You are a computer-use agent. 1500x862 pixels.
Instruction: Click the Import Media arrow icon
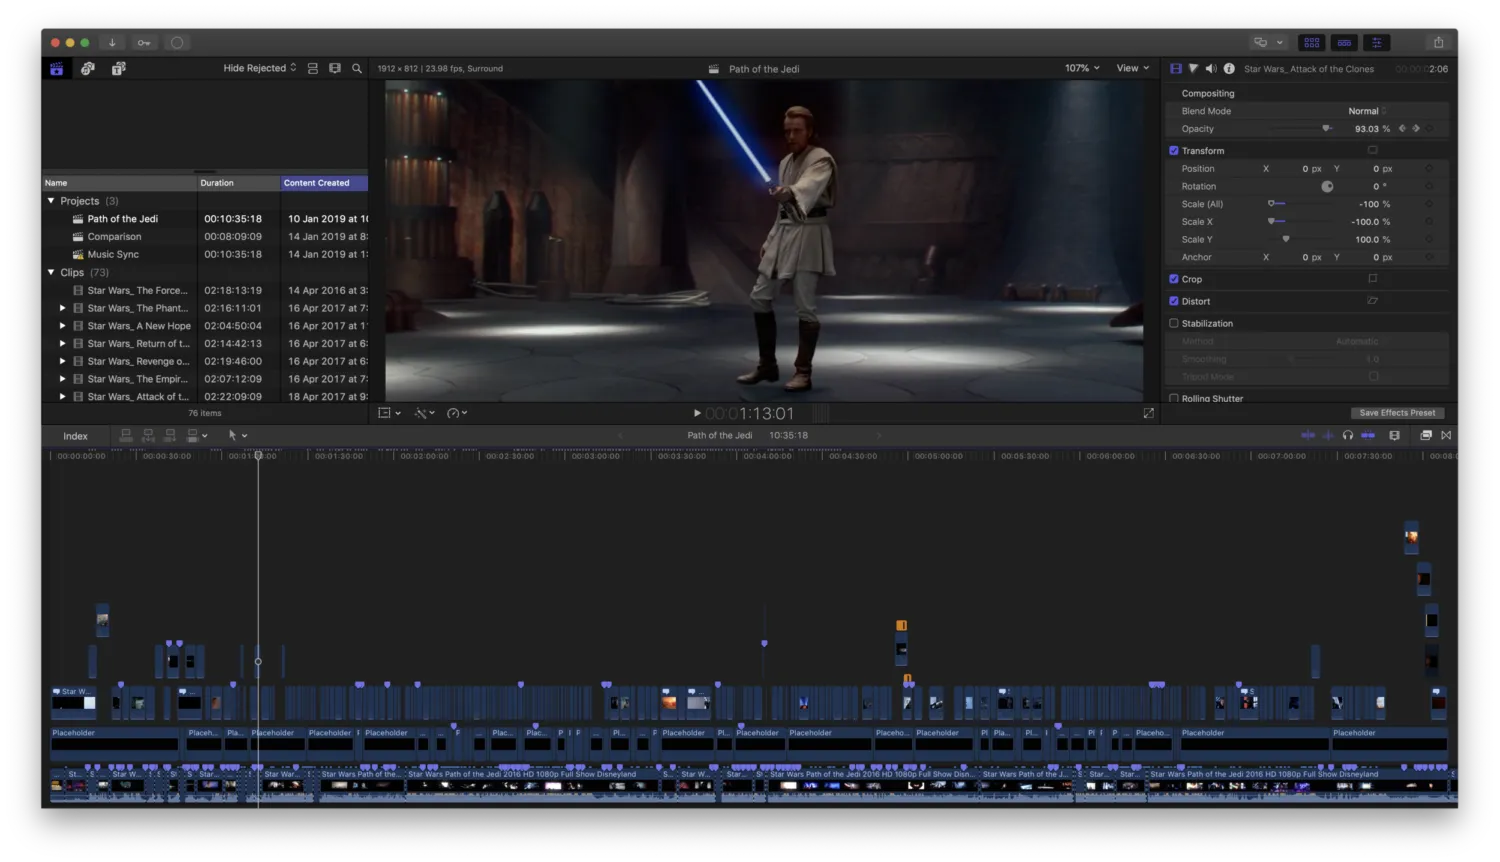pos(112,42)
